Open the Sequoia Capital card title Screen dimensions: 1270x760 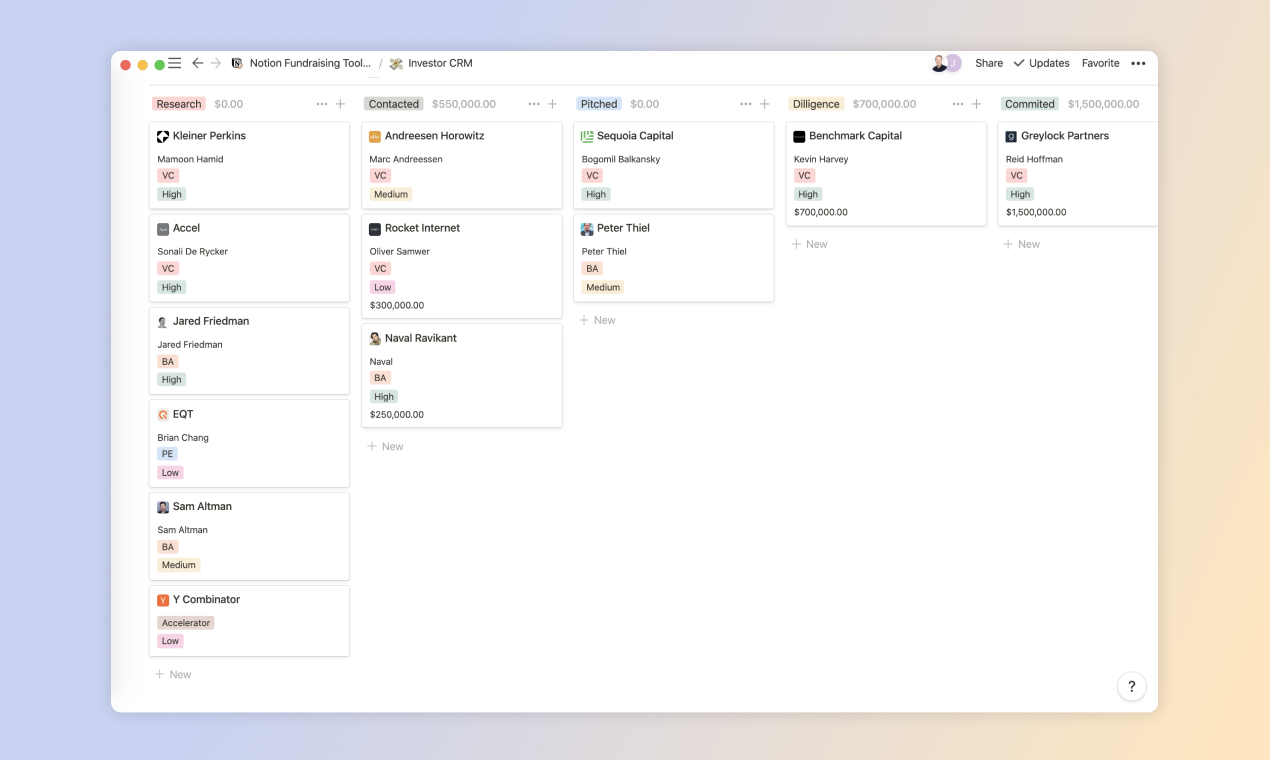635,136
